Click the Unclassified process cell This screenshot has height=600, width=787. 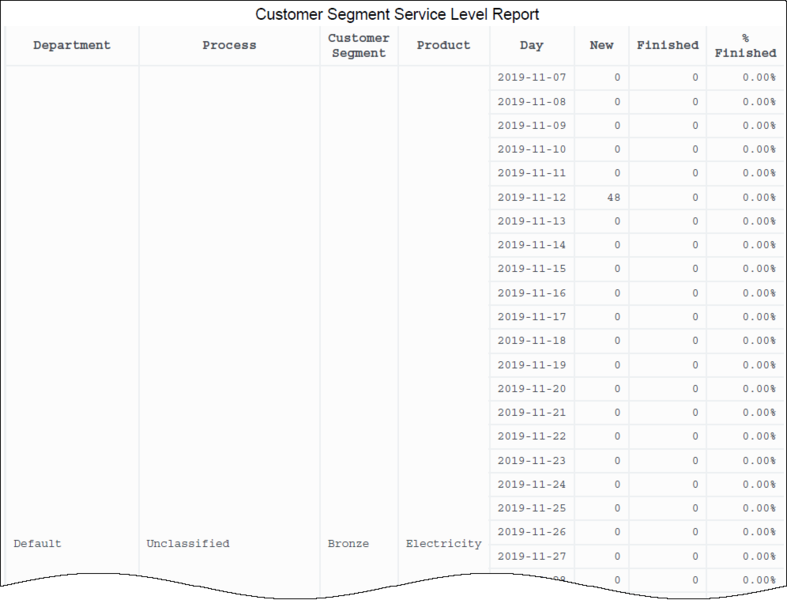pyautogui.click(x=188, y=543)
